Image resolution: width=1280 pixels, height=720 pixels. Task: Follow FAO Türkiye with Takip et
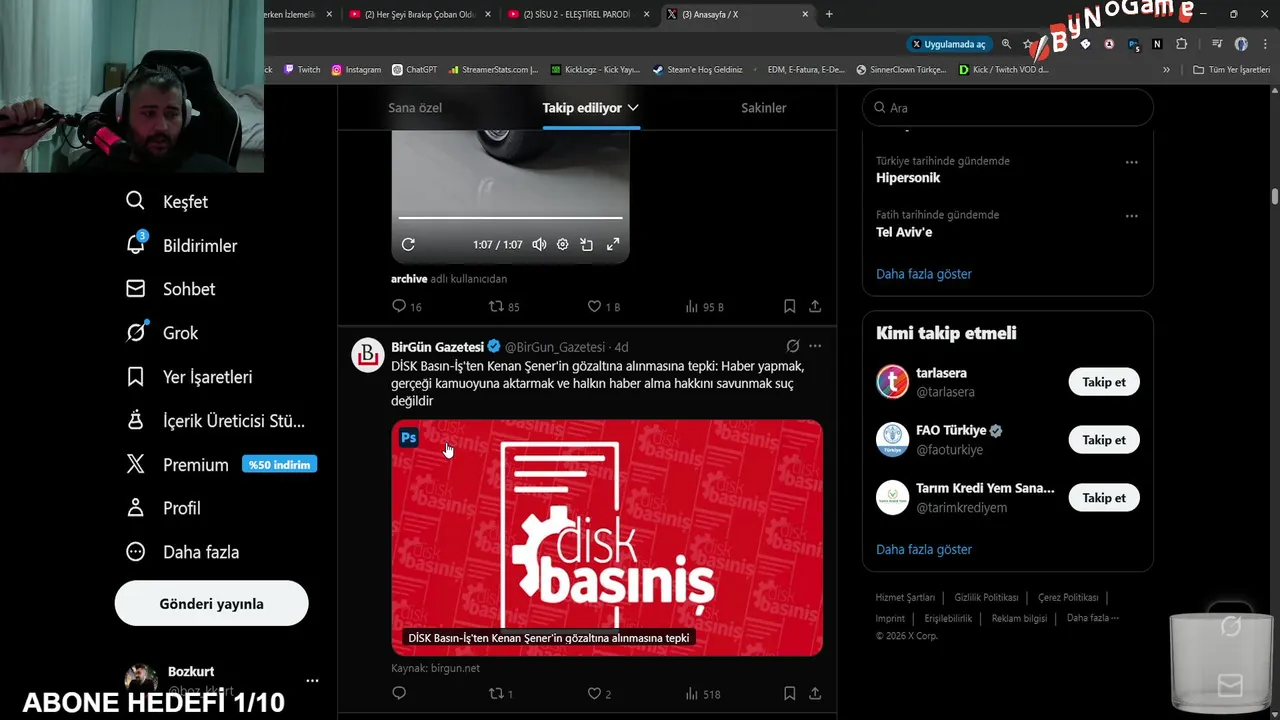pyautogui.click(x=1104, y=440)
